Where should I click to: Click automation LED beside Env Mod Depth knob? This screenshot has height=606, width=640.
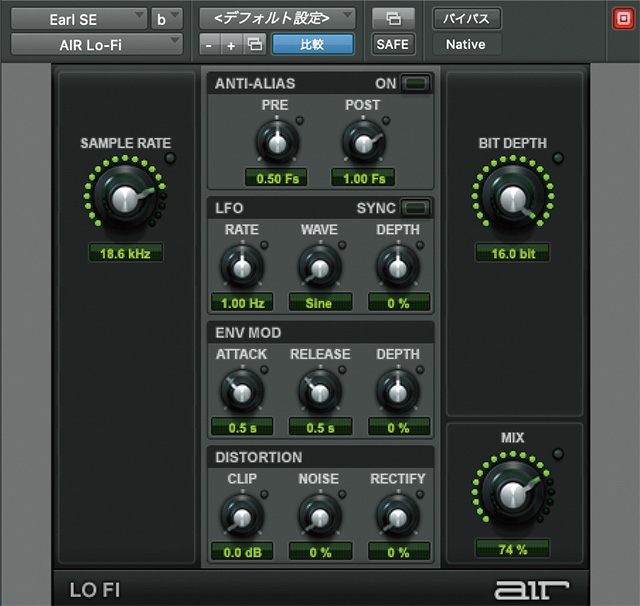pyautogui.click(x=420, y=370)
